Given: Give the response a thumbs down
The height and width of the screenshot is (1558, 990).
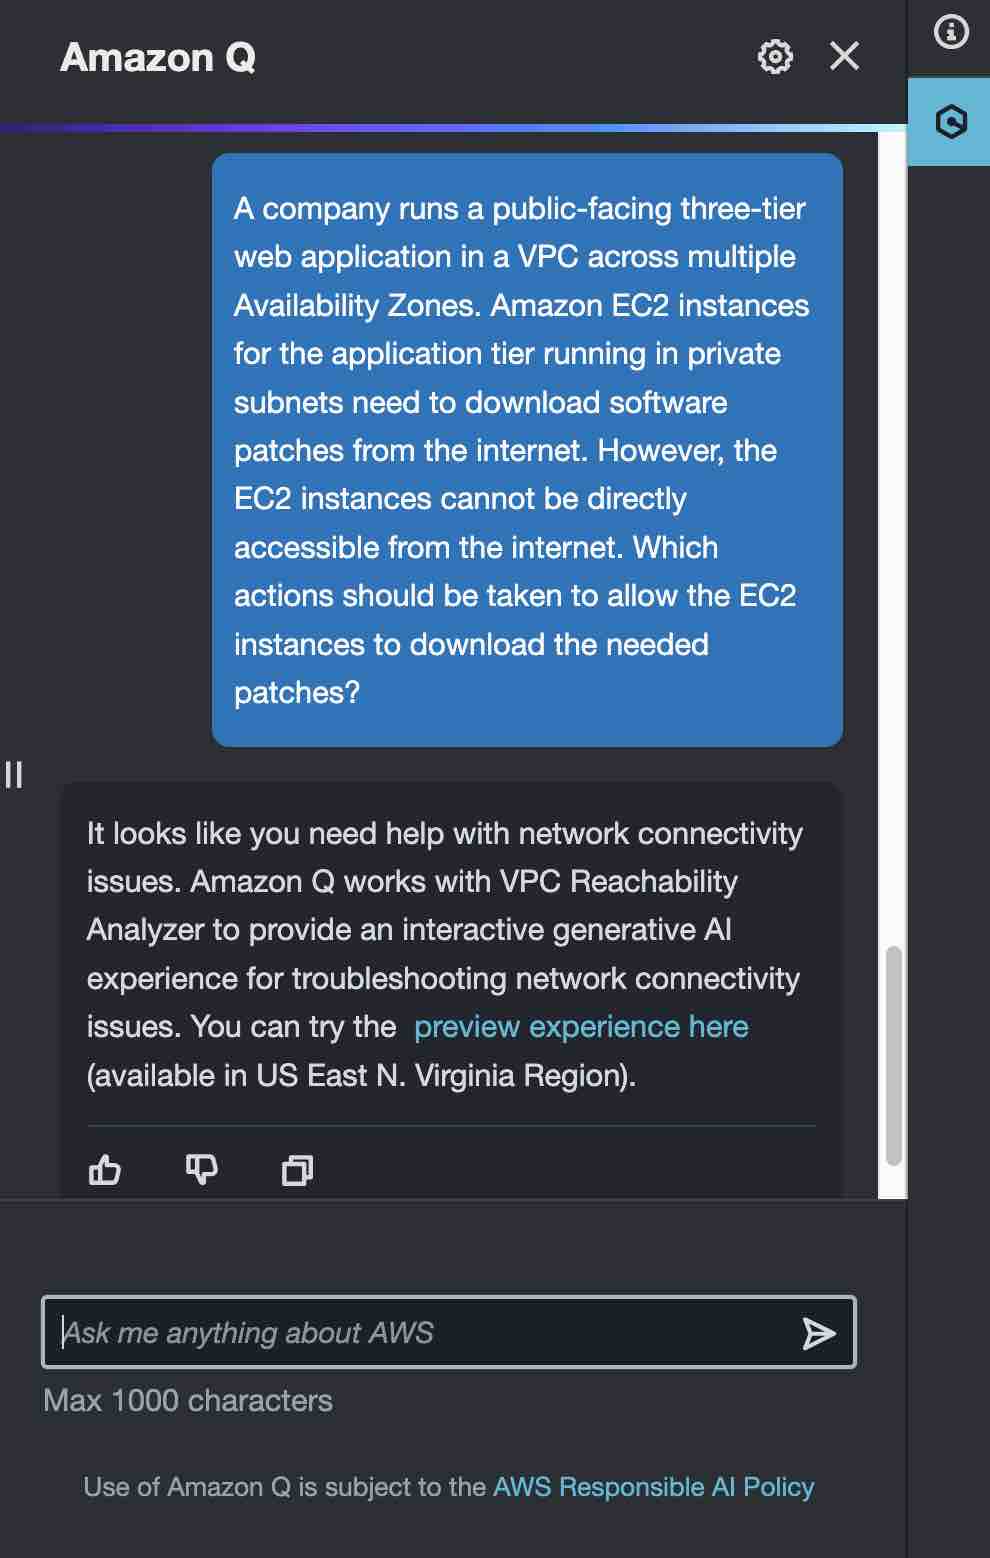Looking at the screenshot, I should (x=202, y=1169).
